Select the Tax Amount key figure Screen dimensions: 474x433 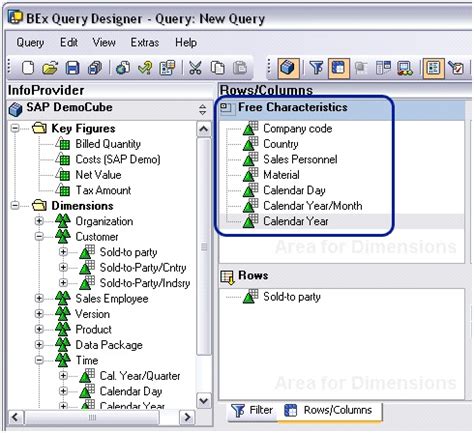[103, 190]
